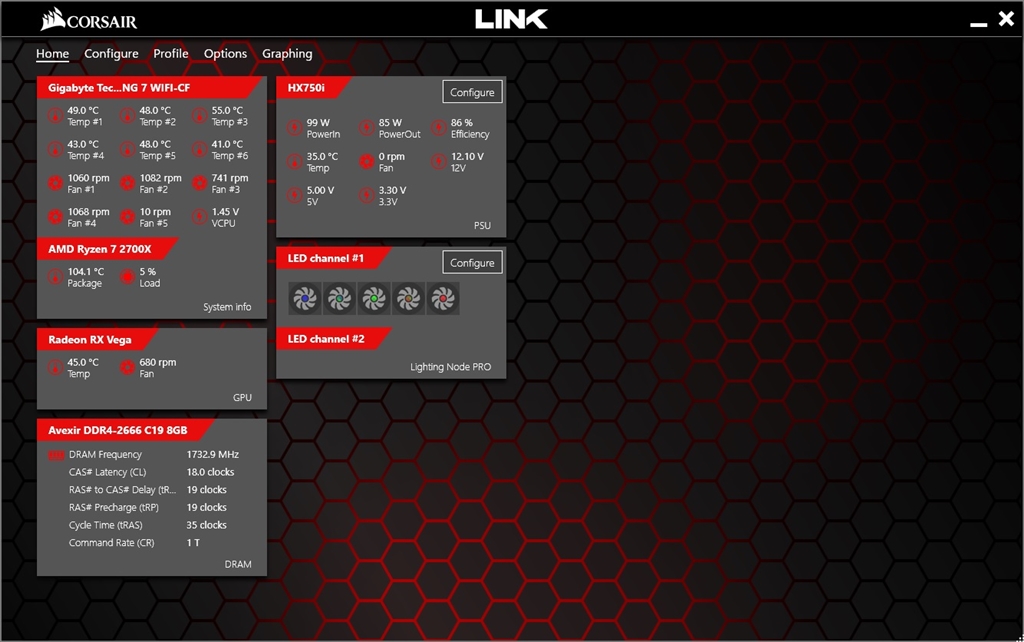Select the green LED fan

(374, 298)
